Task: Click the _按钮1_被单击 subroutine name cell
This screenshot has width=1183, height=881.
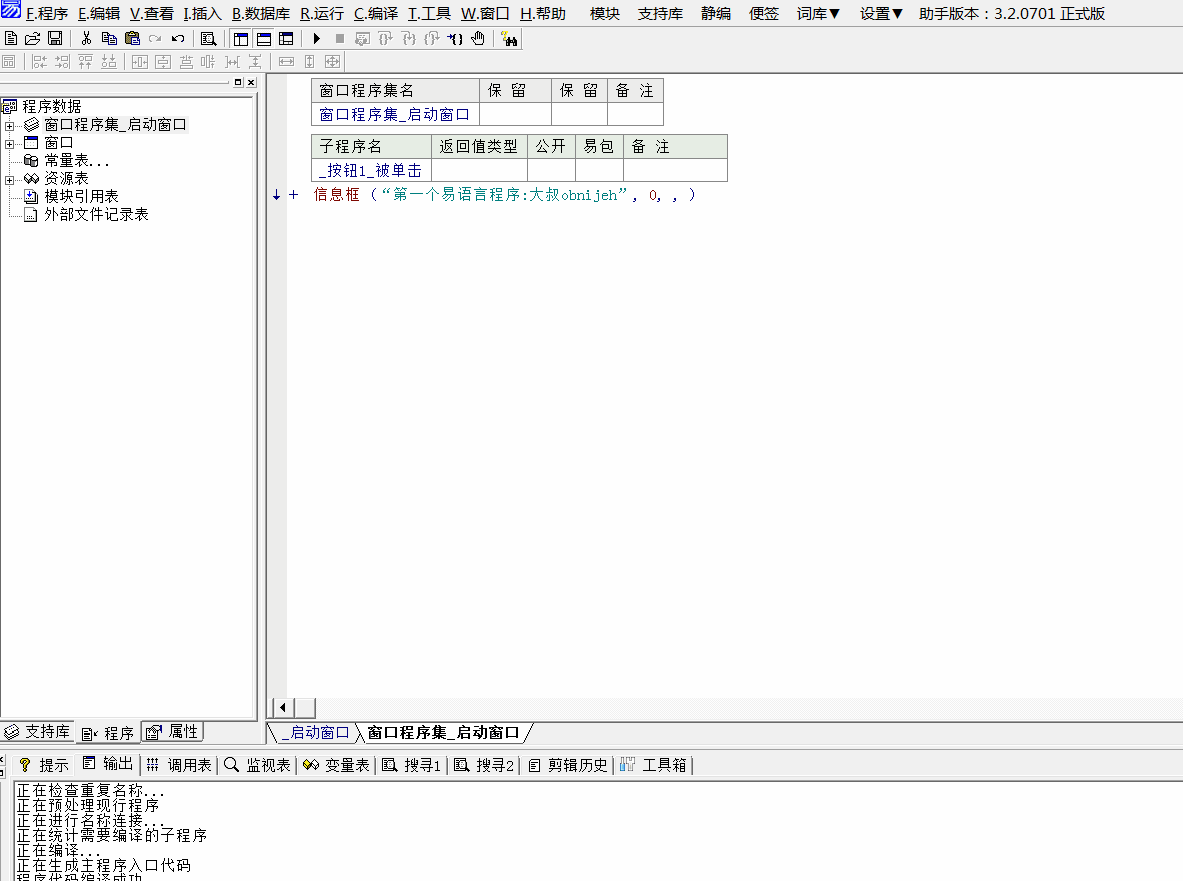Action: (370, 170)
